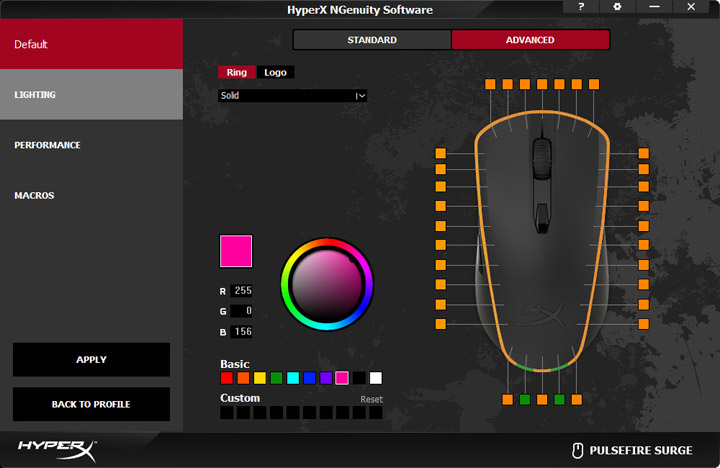The width and height of the screenshot is (720, 468).
Task: Expand the Solid effect dropdown
Action: tap(292, 96)
